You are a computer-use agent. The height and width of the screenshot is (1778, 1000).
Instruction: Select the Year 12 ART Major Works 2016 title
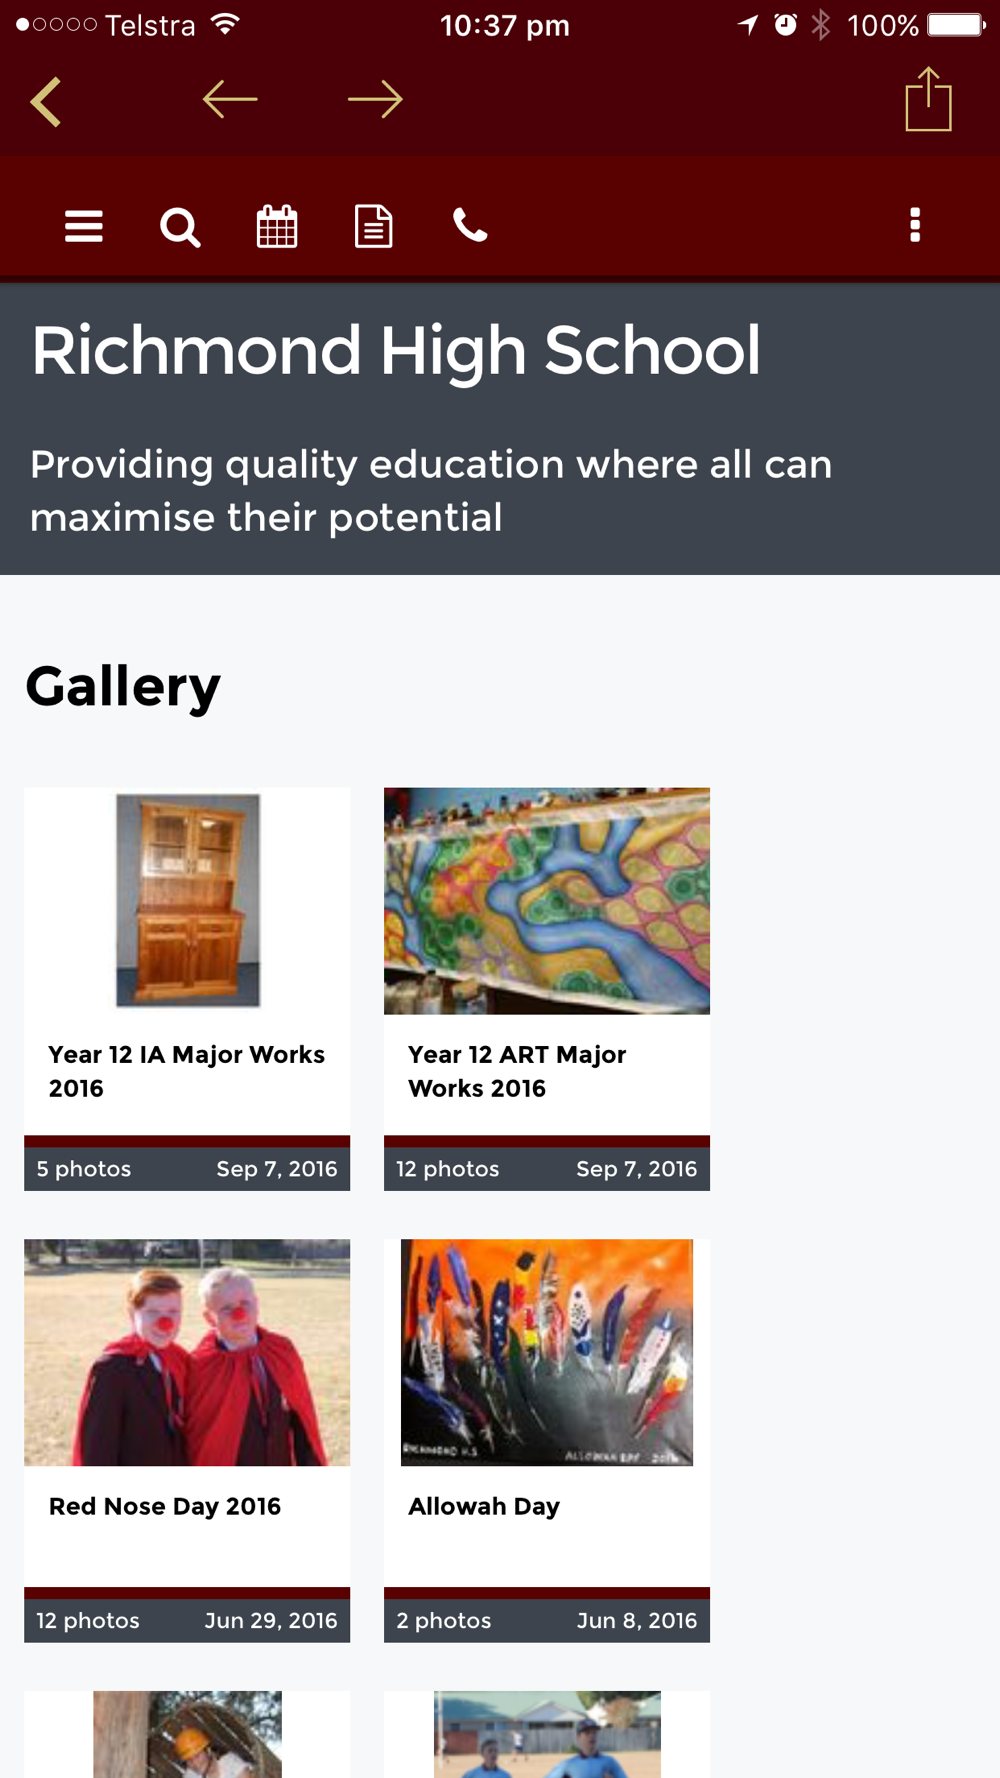[x=517, y=1071]
